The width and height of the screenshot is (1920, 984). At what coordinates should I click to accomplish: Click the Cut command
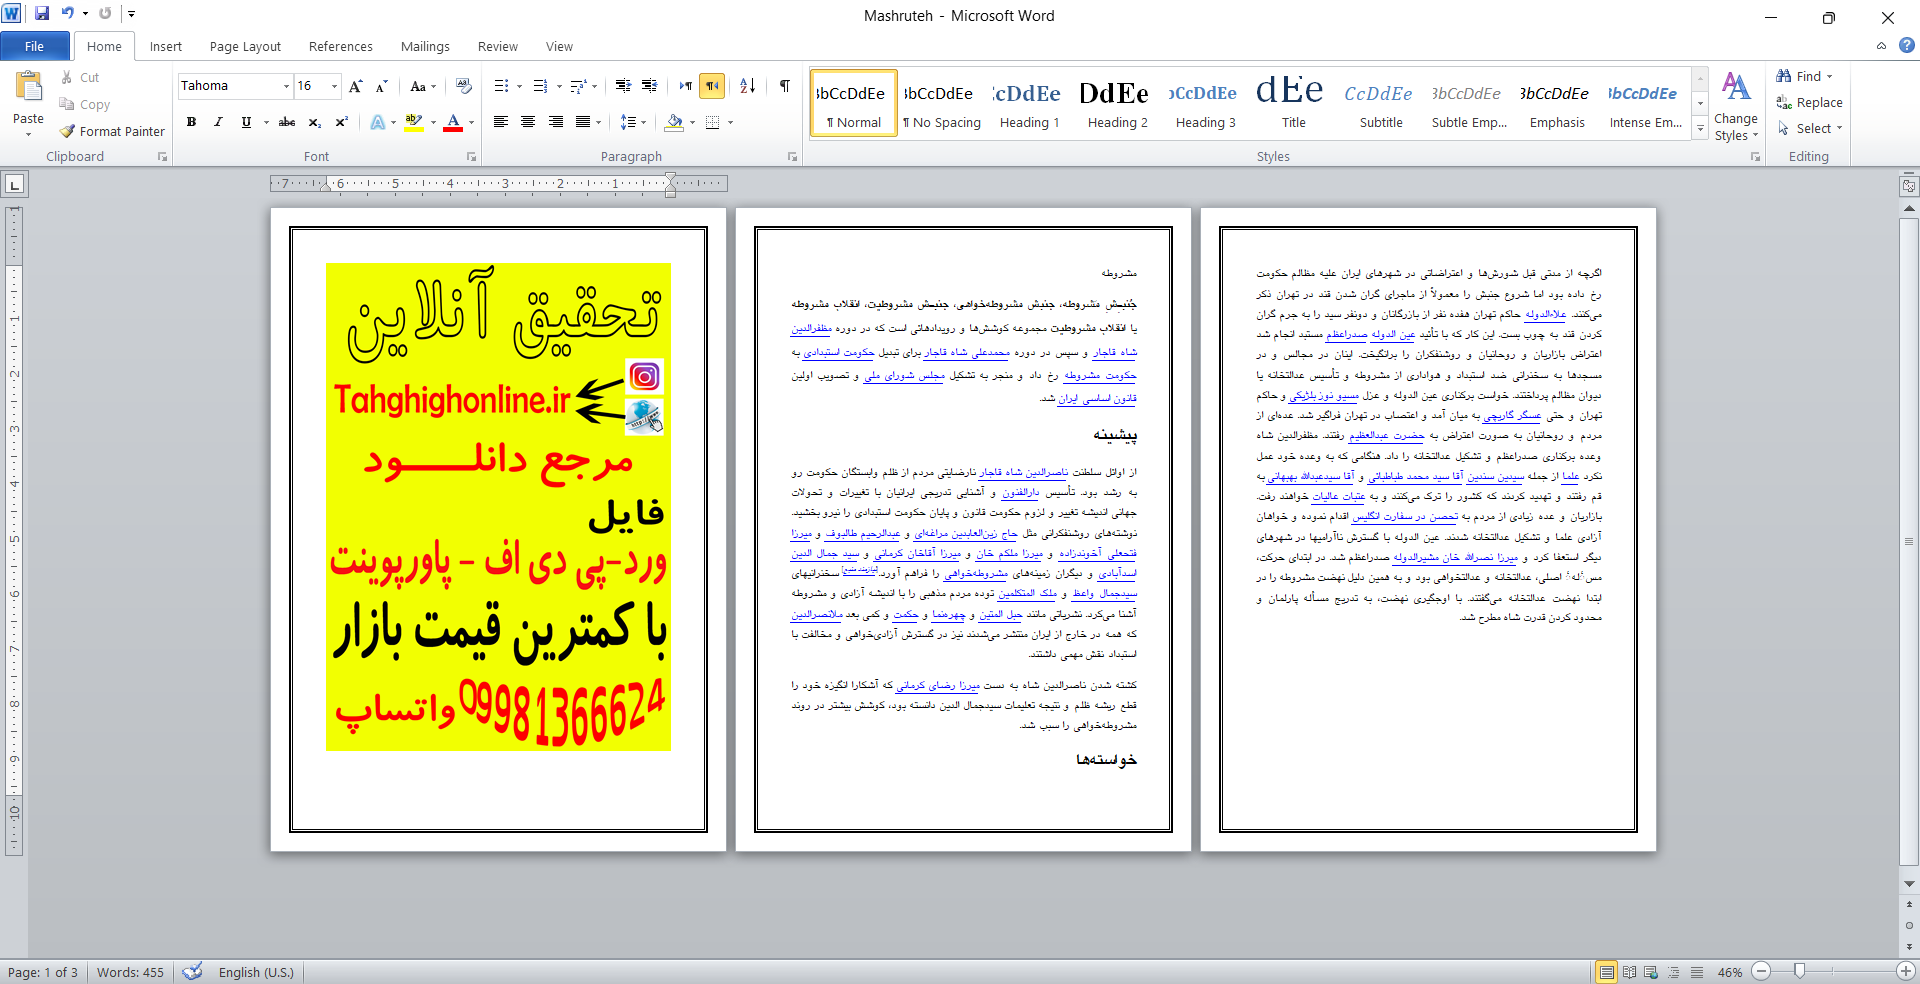pyautogui.click(x=79, y=77)
